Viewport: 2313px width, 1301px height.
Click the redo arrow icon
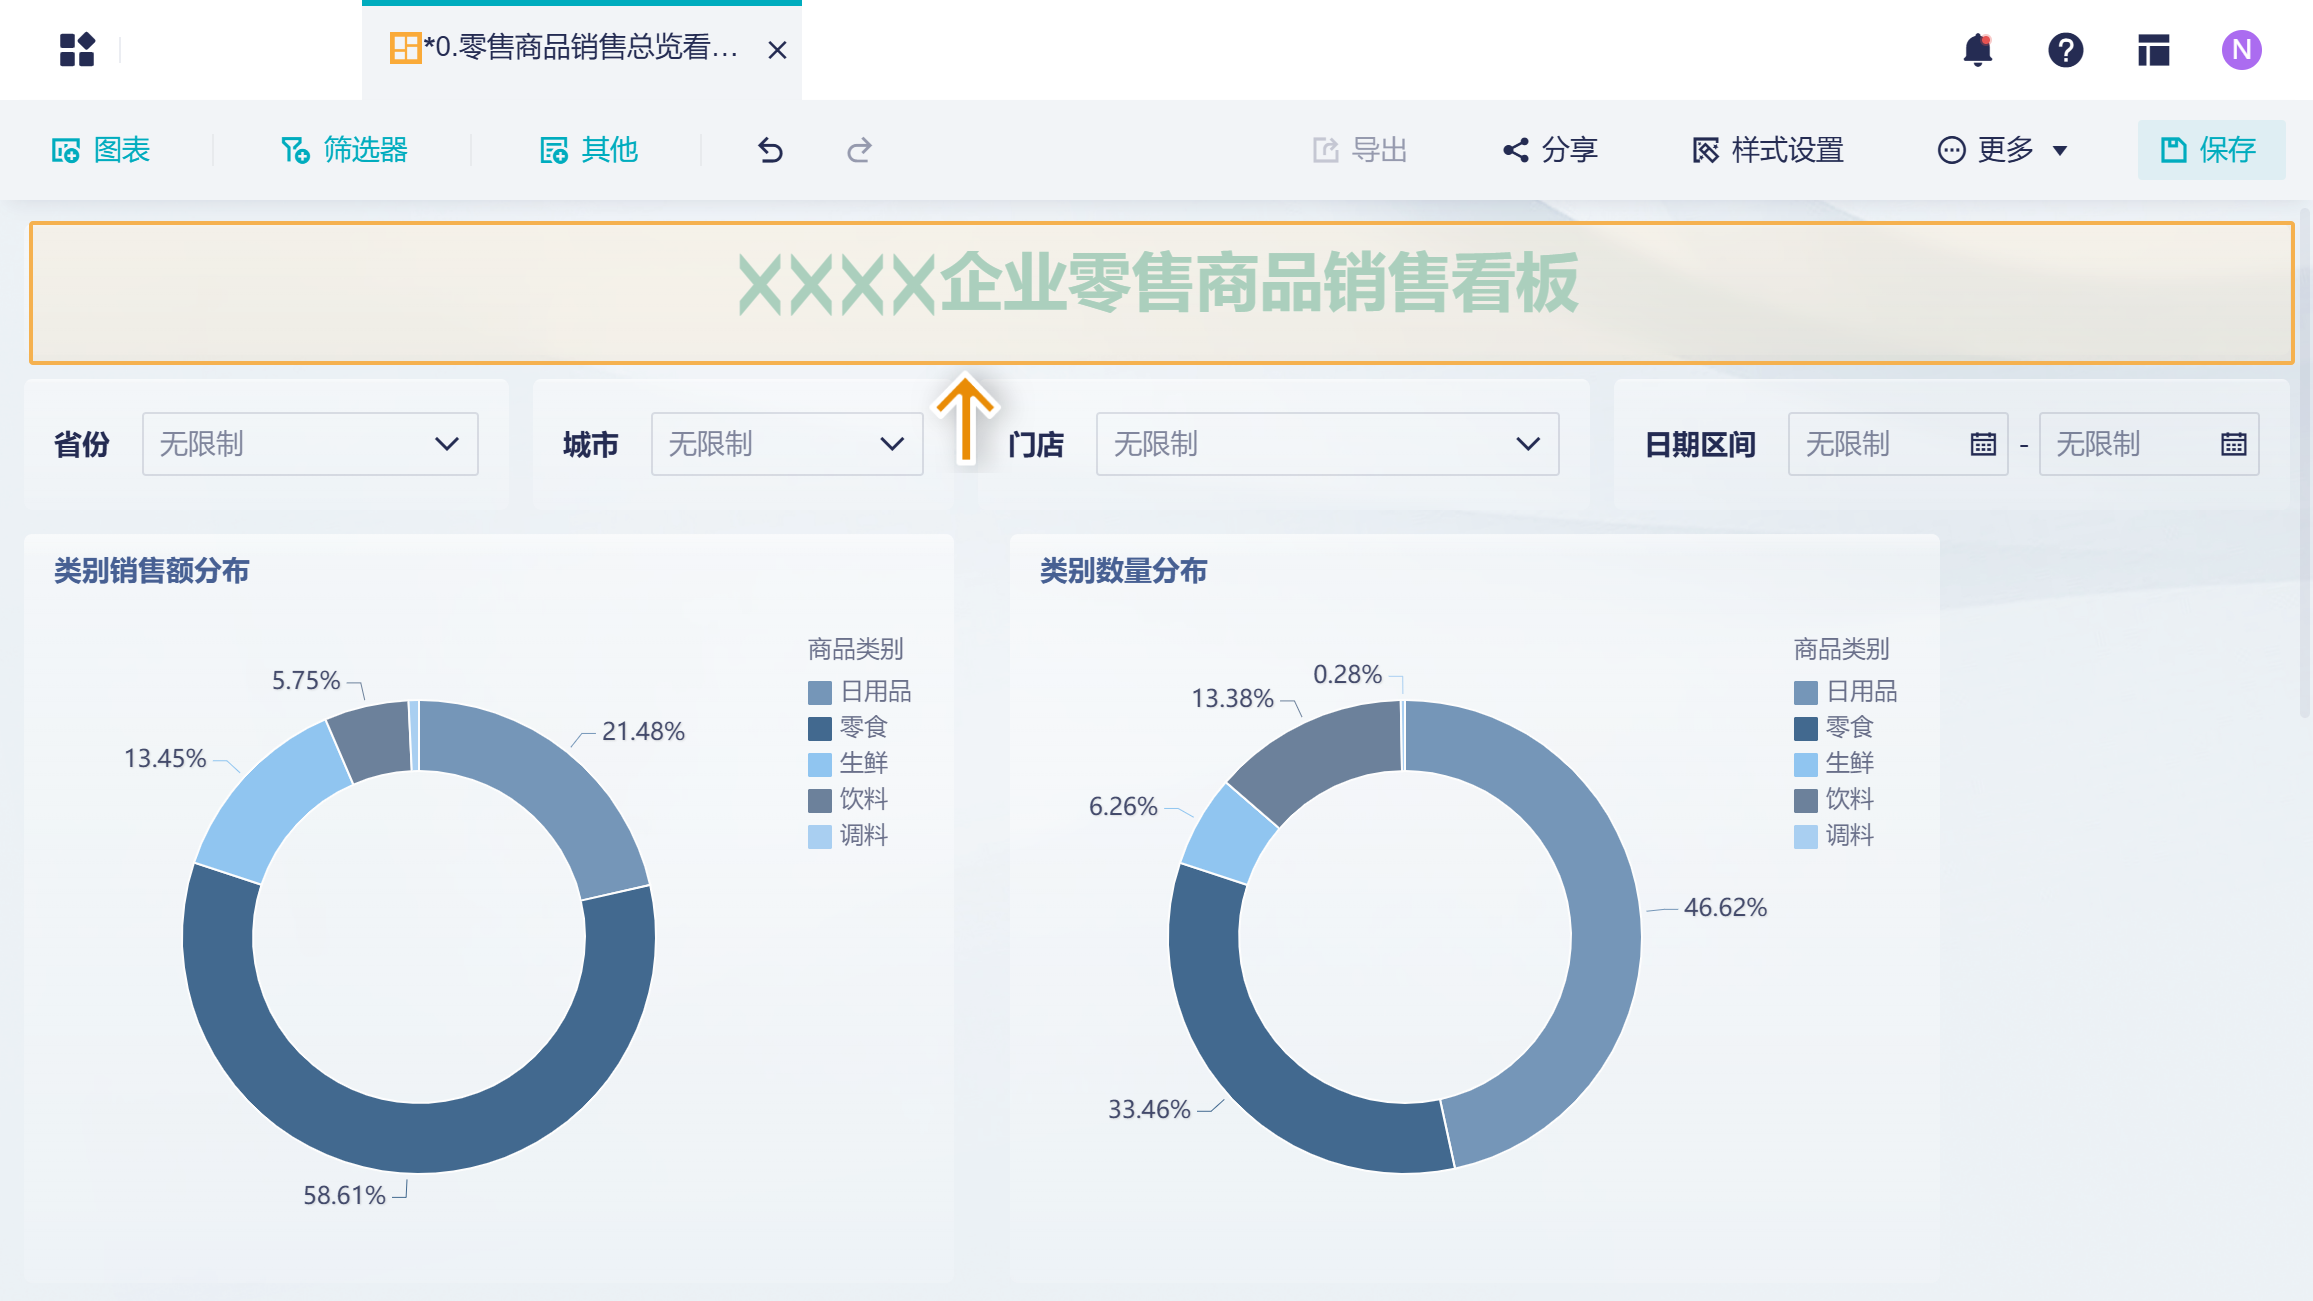(x=859, y=150)
